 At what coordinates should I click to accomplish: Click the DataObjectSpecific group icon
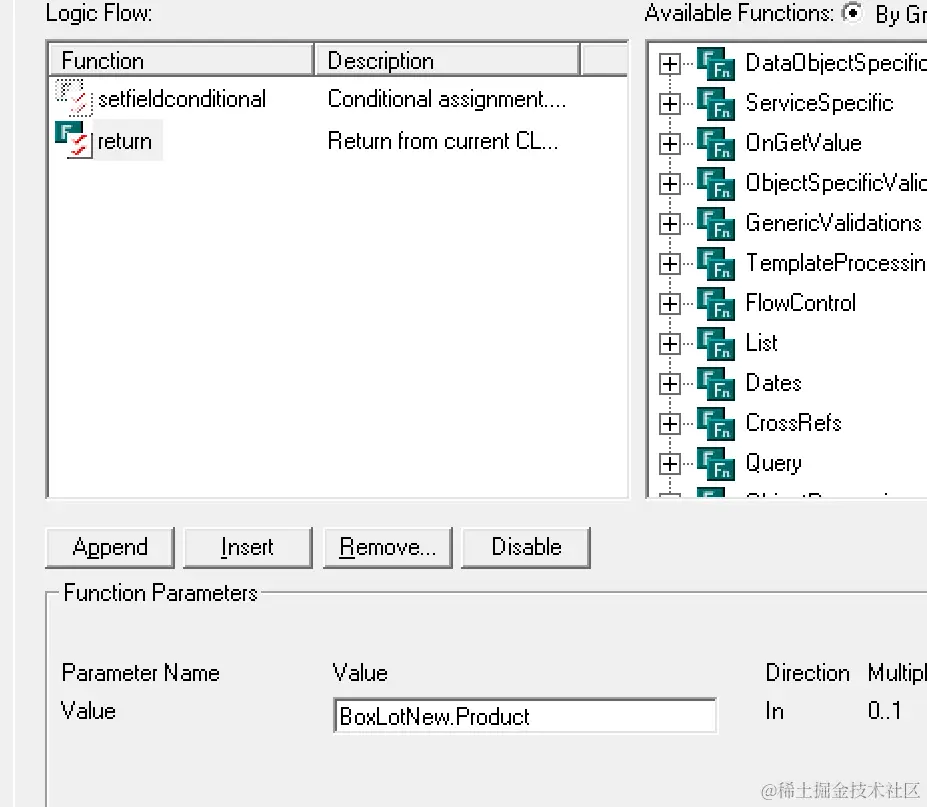pyautogui.click(x=715, y=63)
